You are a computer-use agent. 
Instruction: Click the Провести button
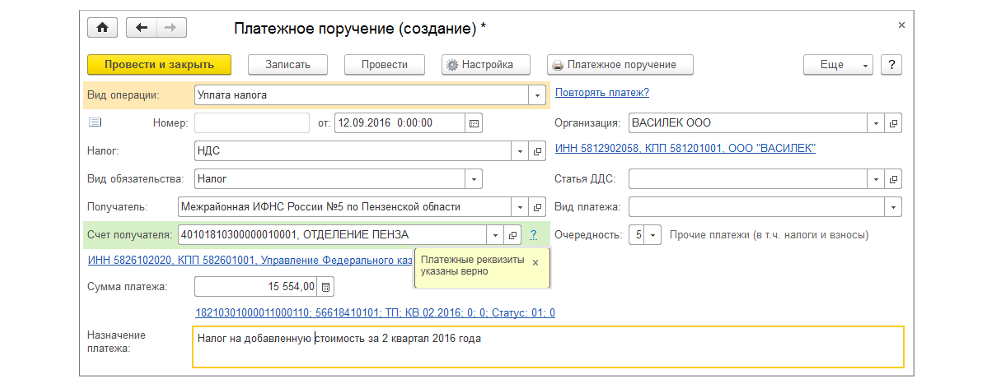click(x=384, y=65)
